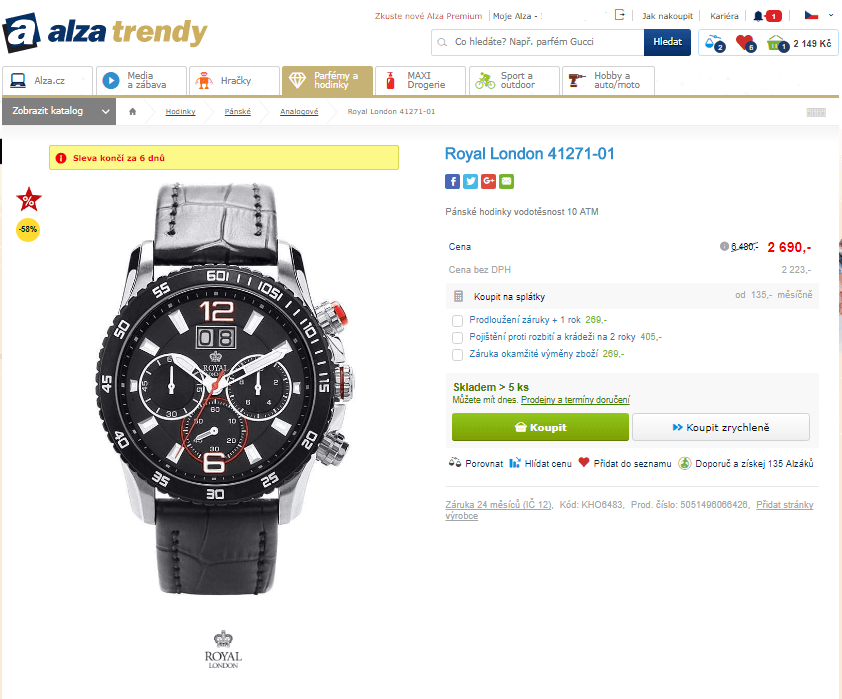Click green Koupit button
Viewport: 842px width, 699px height.
[x=540, y=427]
